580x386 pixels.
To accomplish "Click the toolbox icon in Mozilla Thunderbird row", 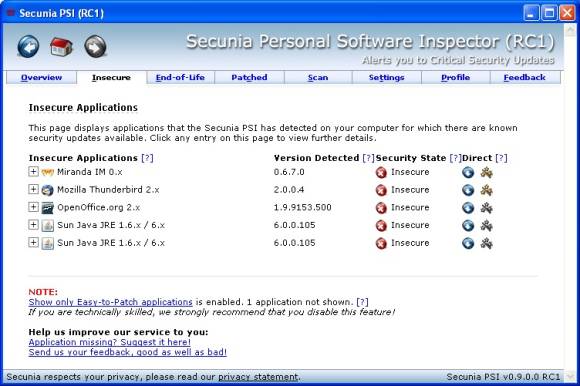I will tap(486, 190).
